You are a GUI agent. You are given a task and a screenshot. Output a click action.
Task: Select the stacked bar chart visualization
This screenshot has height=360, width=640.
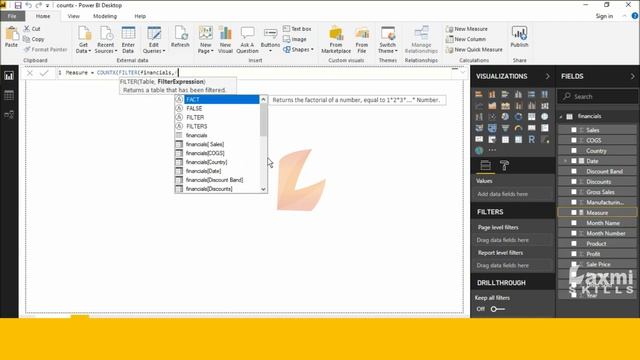[x=479, y=94]
